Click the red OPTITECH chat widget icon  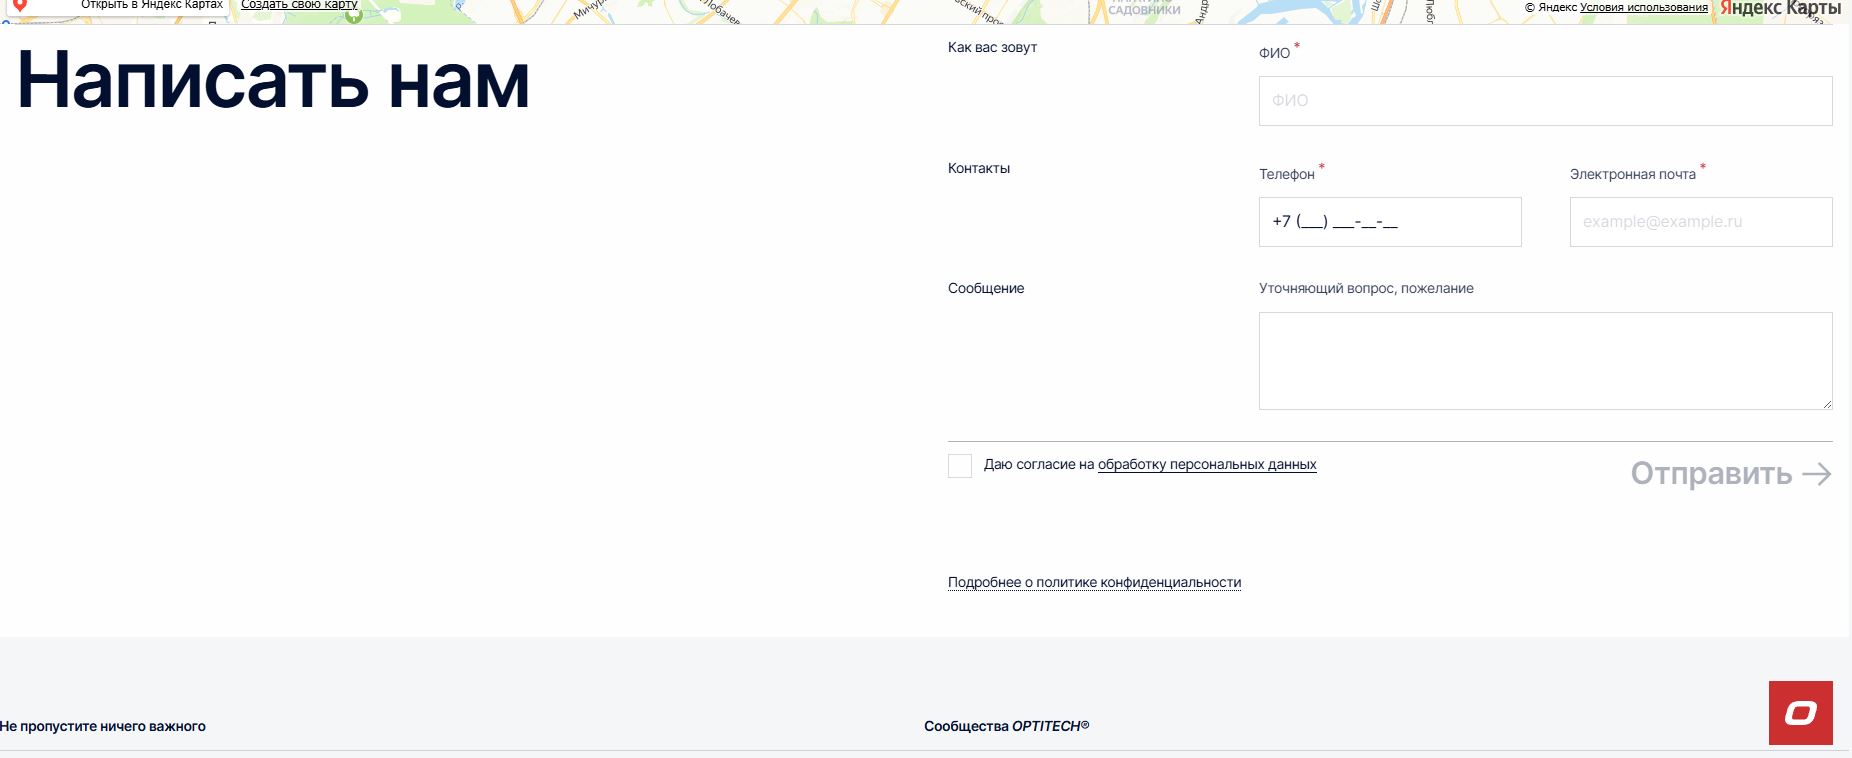click(1800, 713)
